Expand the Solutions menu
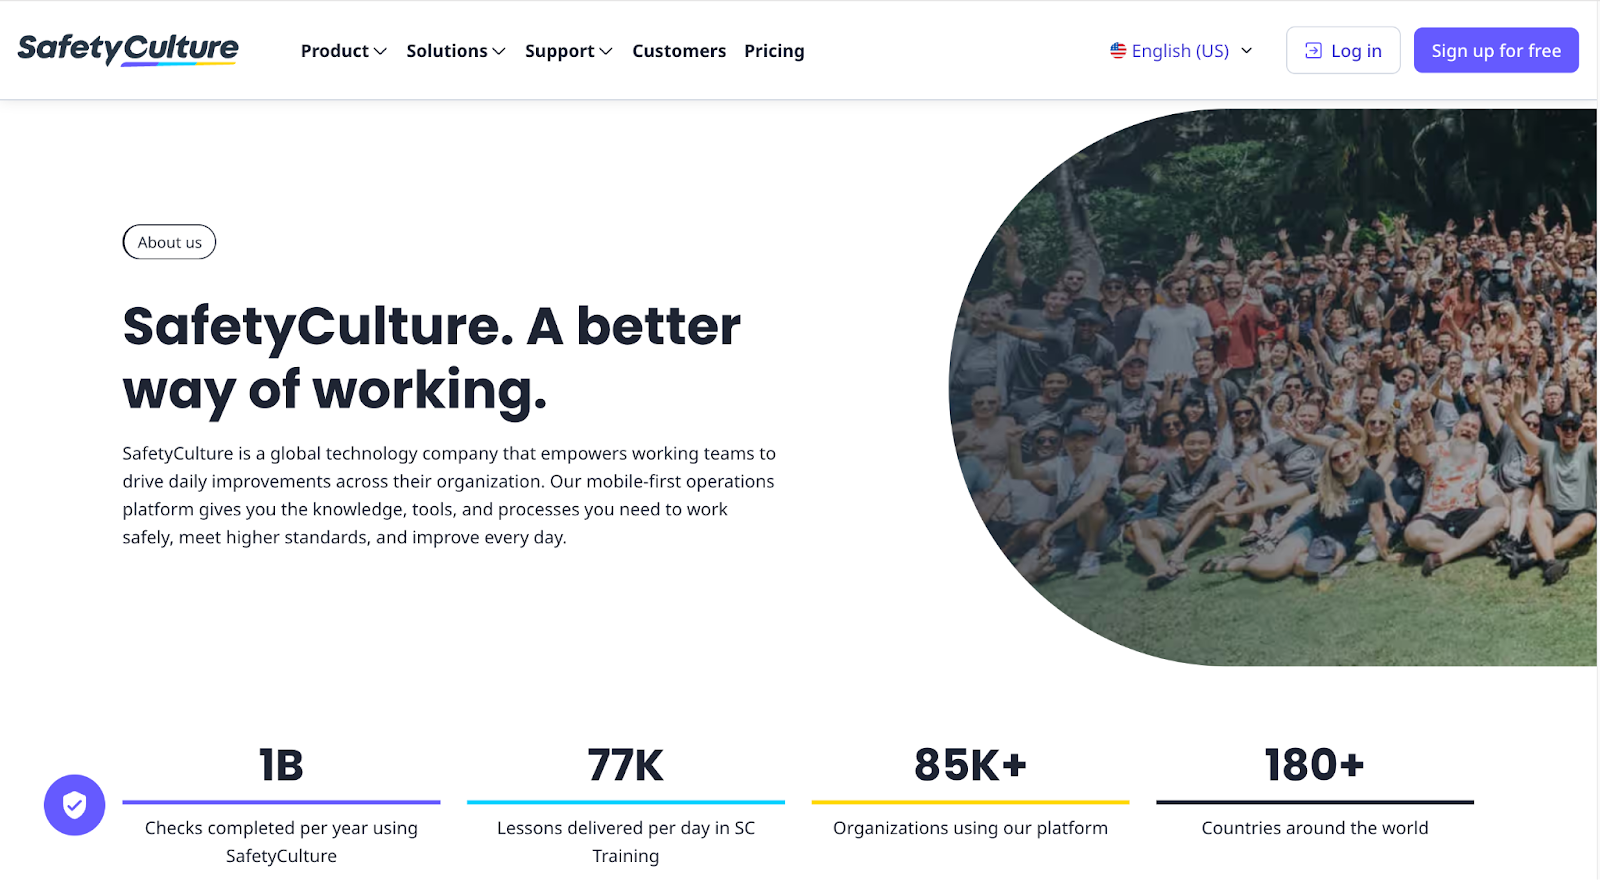Image resolution: width=1600 pixels, height=880 pixels. (455, 50)
